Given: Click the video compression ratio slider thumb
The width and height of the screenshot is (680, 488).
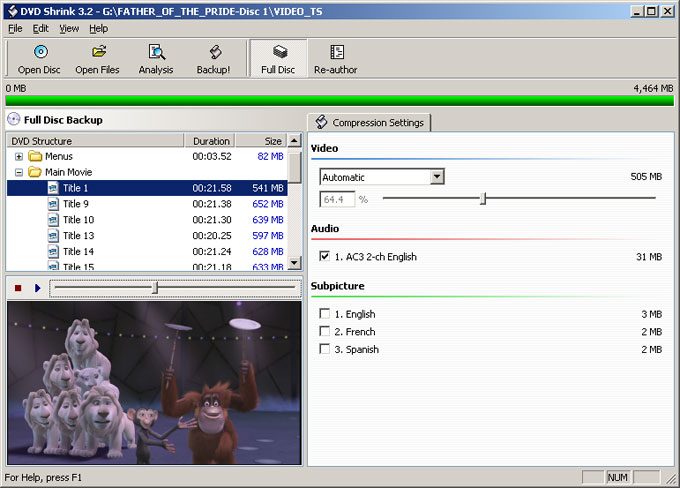Looking at the screenshot, I should (483, 199).
